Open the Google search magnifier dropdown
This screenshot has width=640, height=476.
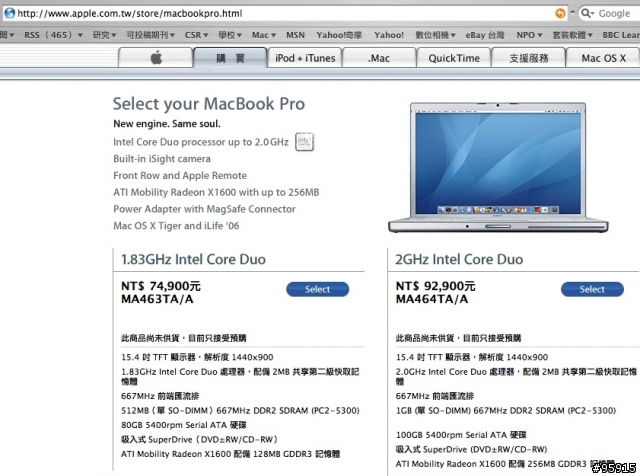[x=587, y=13]
